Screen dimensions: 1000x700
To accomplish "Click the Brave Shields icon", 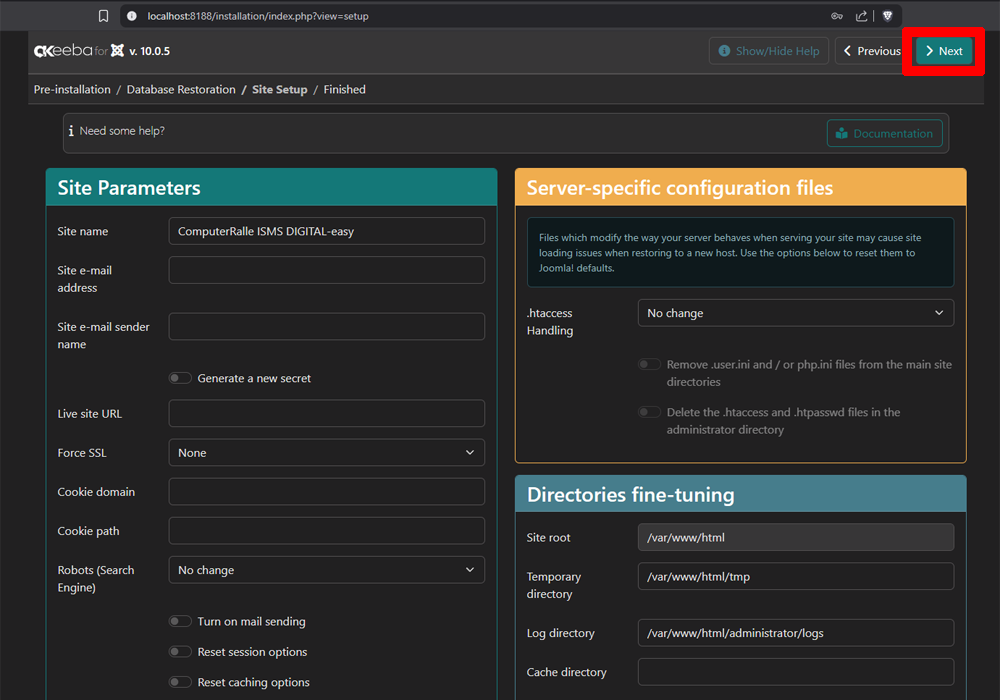I will (887, 16).
